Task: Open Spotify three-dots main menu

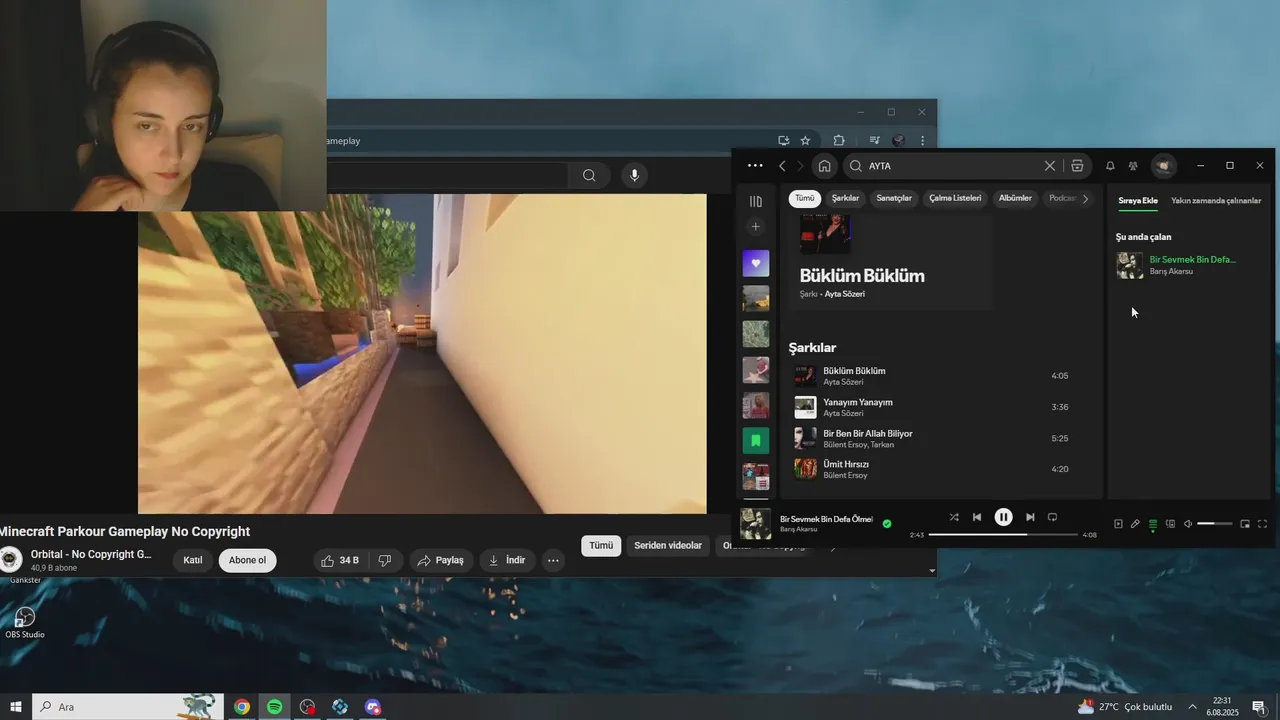Action: tap(755, 166)
